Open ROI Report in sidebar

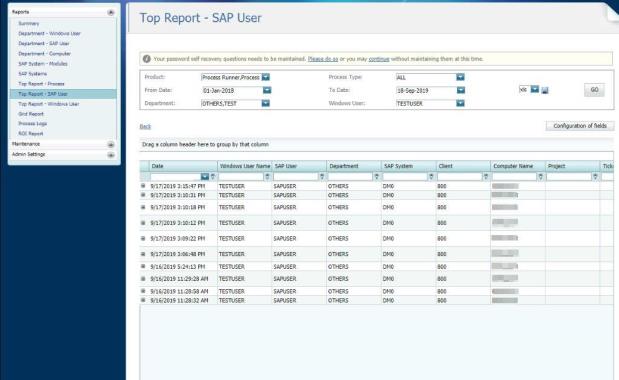[x=31, y=134]
